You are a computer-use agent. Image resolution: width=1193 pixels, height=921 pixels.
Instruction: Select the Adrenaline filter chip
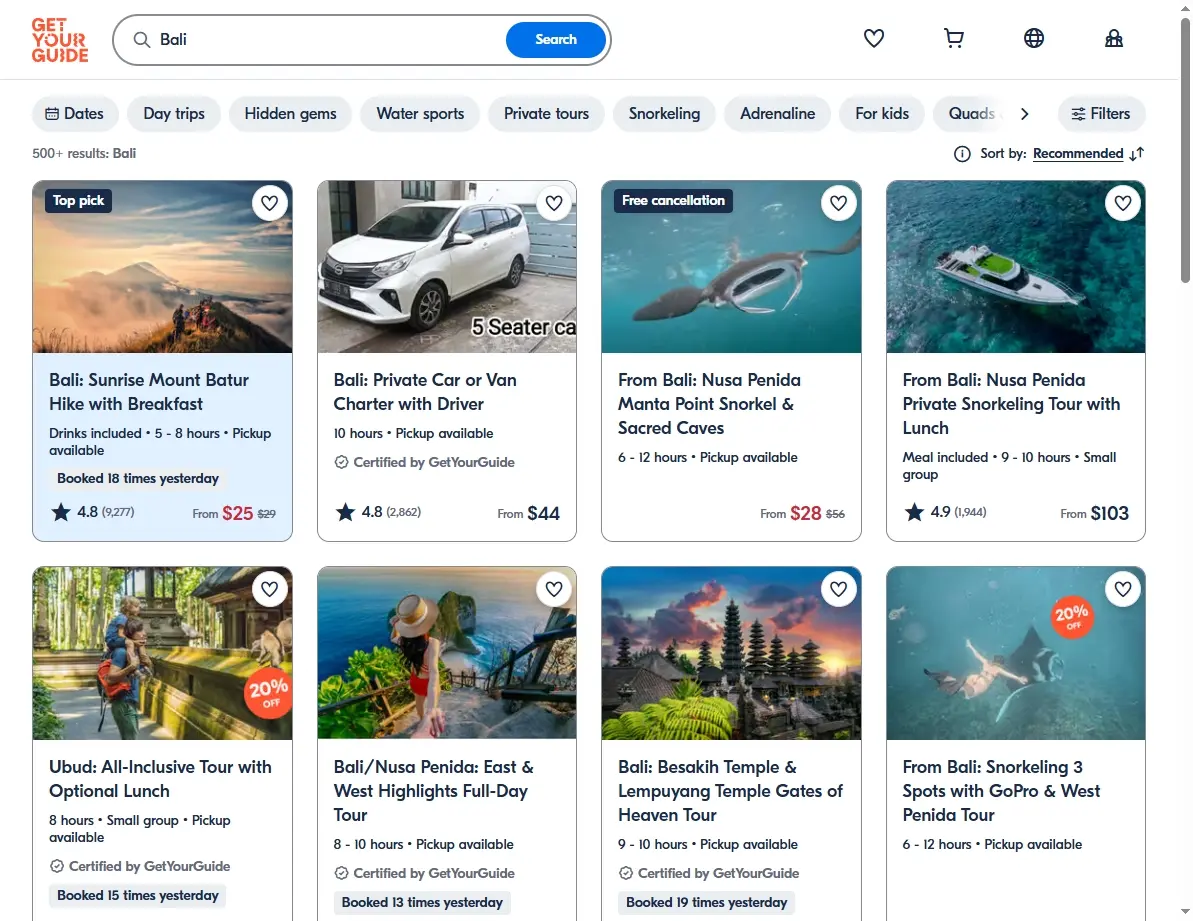click(778, 114)
